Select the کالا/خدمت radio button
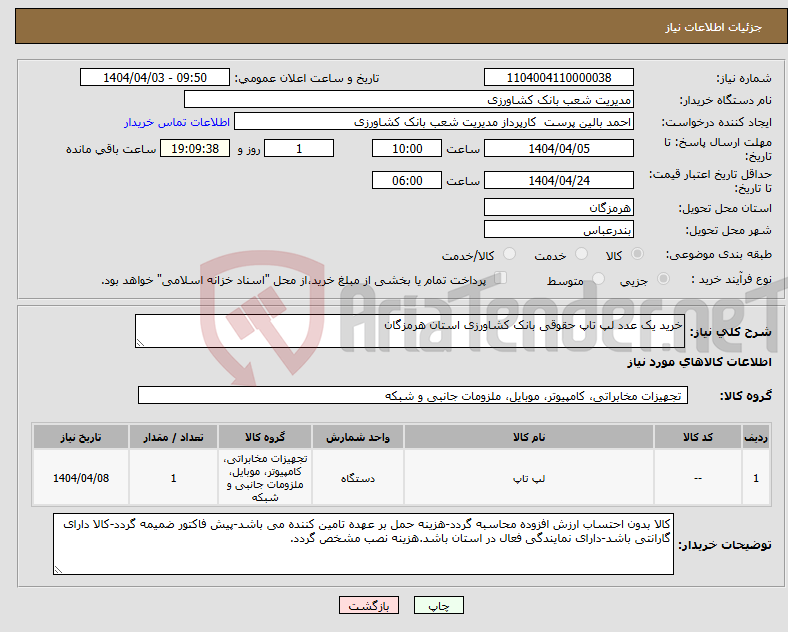This screenshot has height=632, width=788. (509, 254)
